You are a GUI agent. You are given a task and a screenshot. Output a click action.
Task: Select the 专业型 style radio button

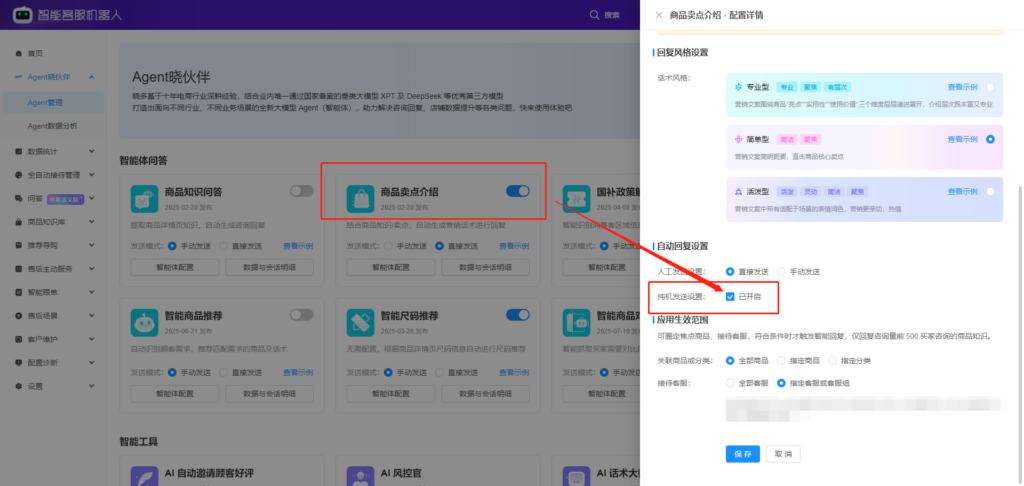(x=991, y=87)
